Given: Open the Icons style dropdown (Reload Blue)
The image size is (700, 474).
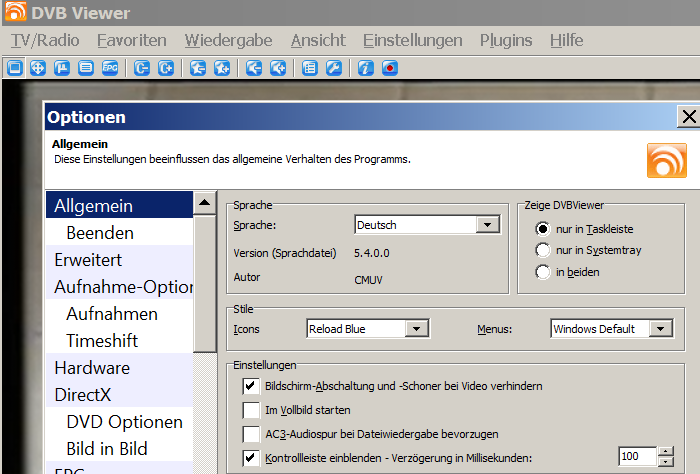Looking at the screenshot, I should coord(368,329).
